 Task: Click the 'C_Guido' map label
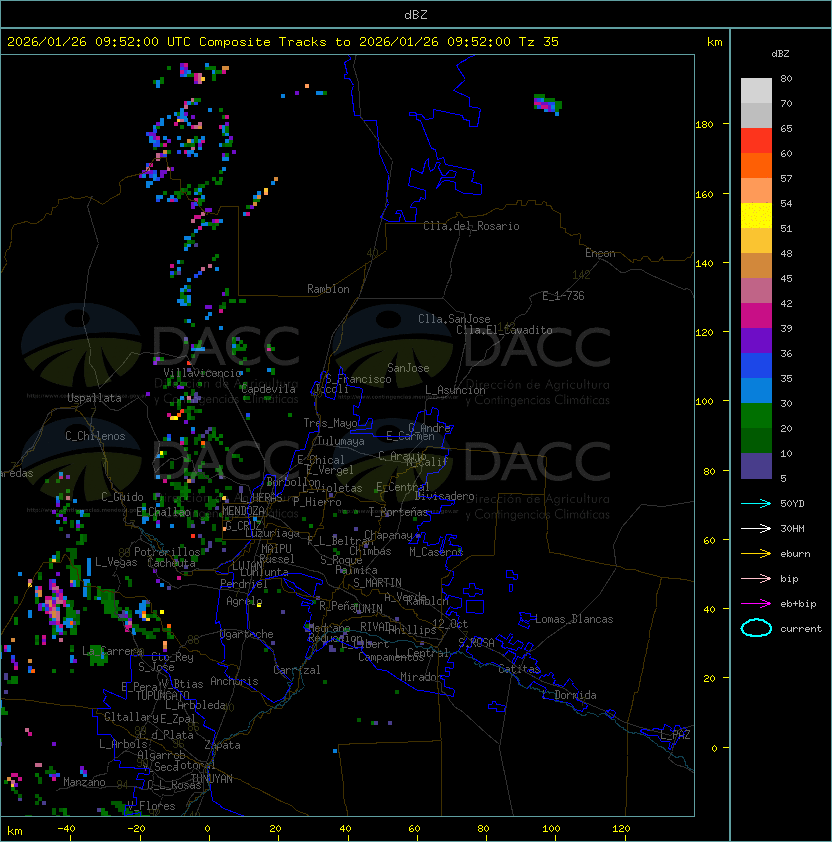point(122,497)
